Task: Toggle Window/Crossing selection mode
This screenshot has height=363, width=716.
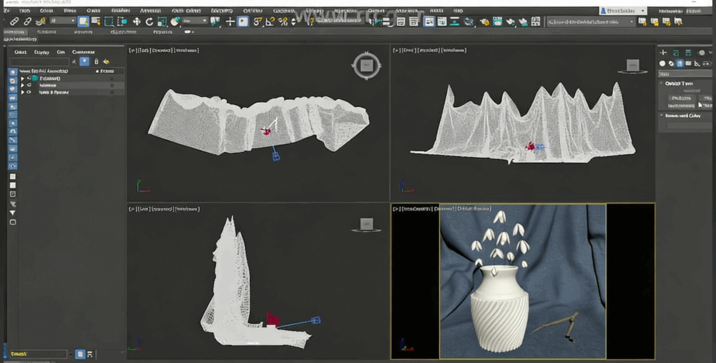Action: click(122, 21)
